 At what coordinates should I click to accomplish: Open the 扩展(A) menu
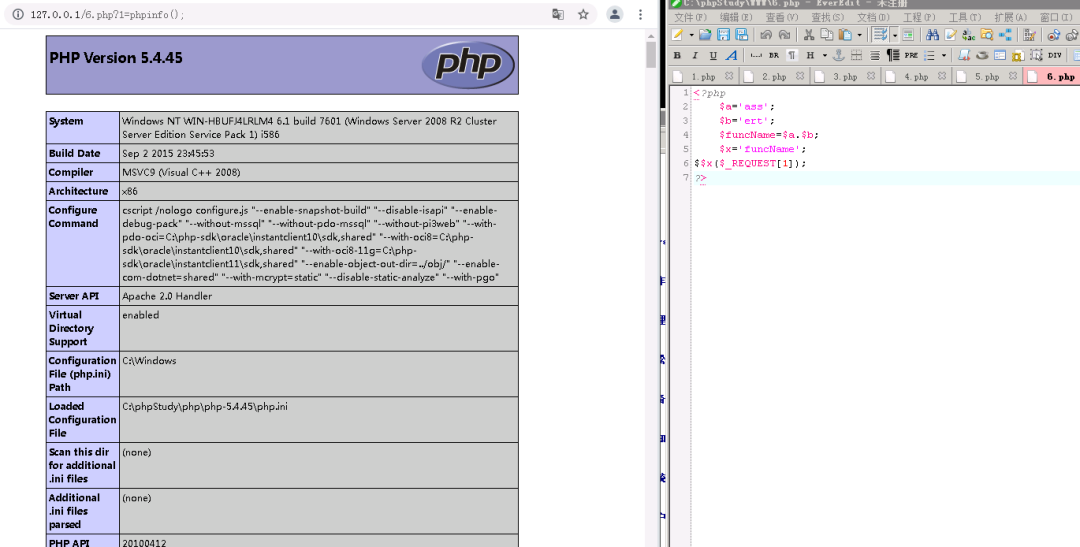point(1010,17)
